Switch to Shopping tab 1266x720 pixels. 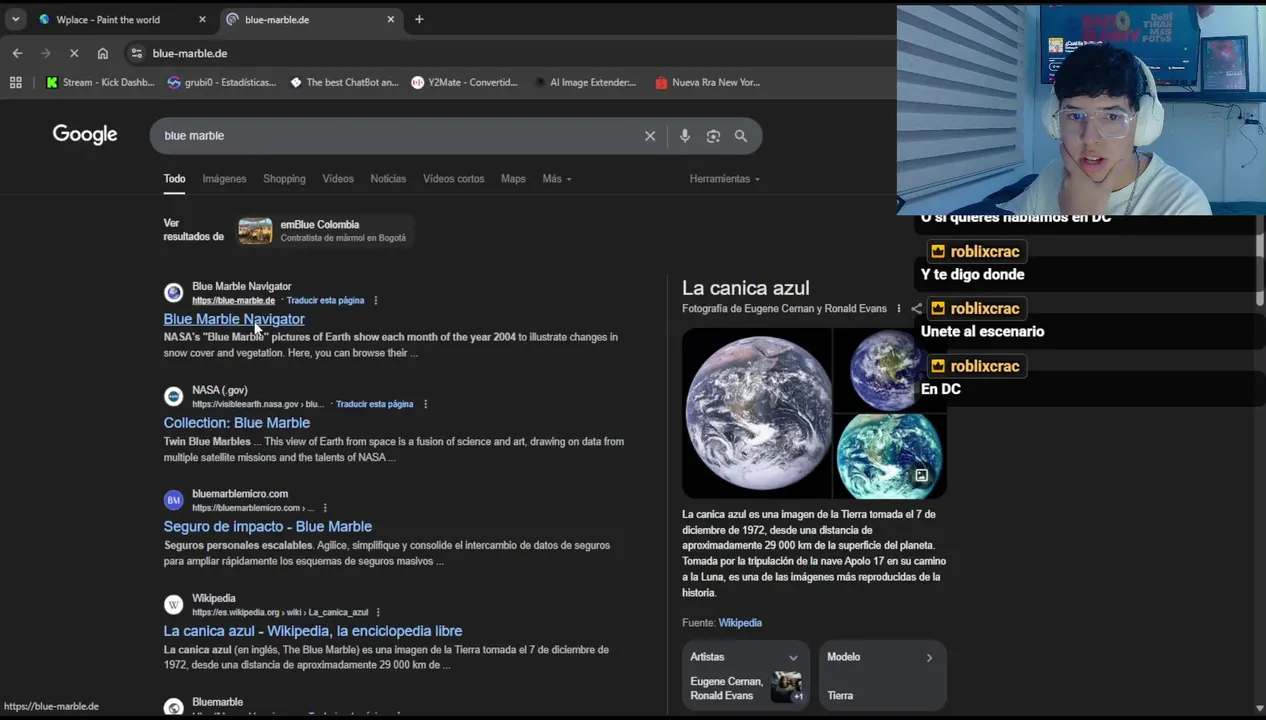284,179
